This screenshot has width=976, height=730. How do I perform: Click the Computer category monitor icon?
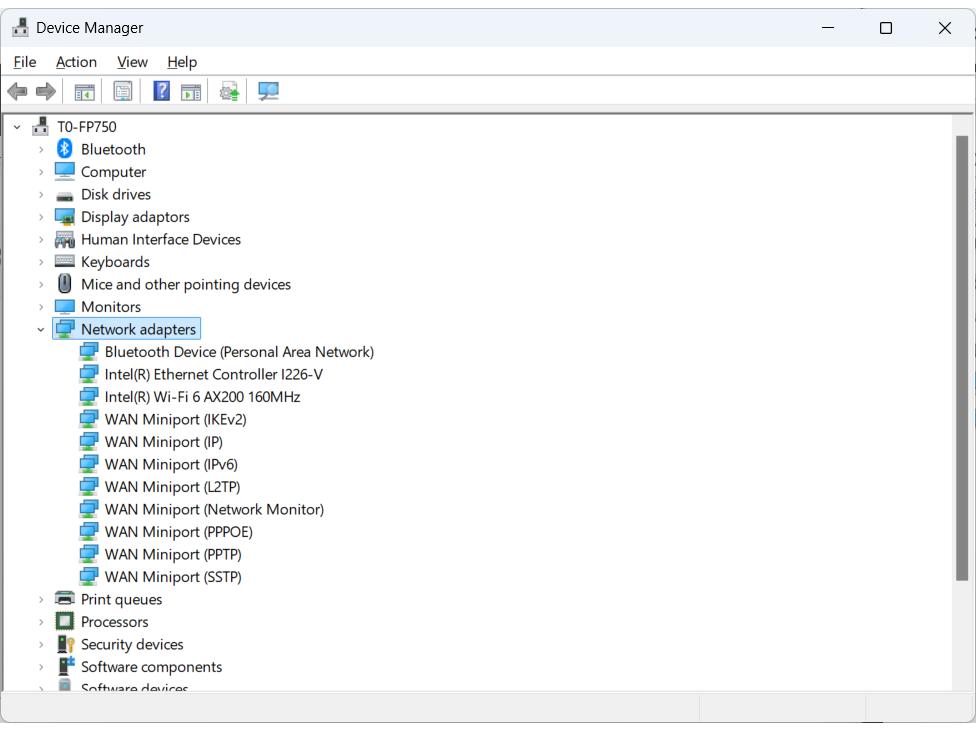pos(64,171)
